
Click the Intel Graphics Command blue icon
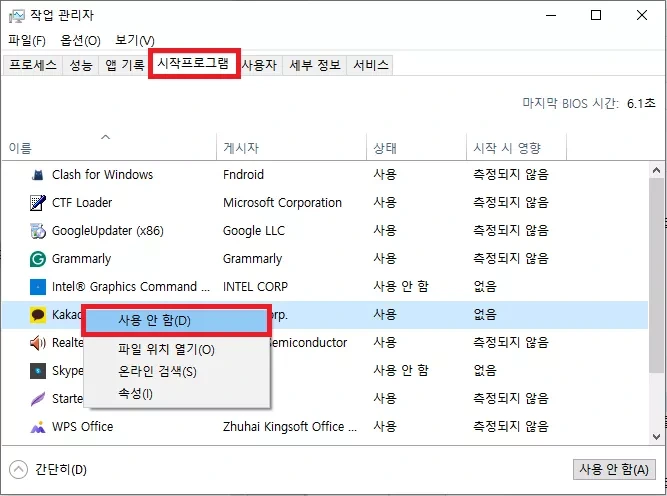[38, 287]
